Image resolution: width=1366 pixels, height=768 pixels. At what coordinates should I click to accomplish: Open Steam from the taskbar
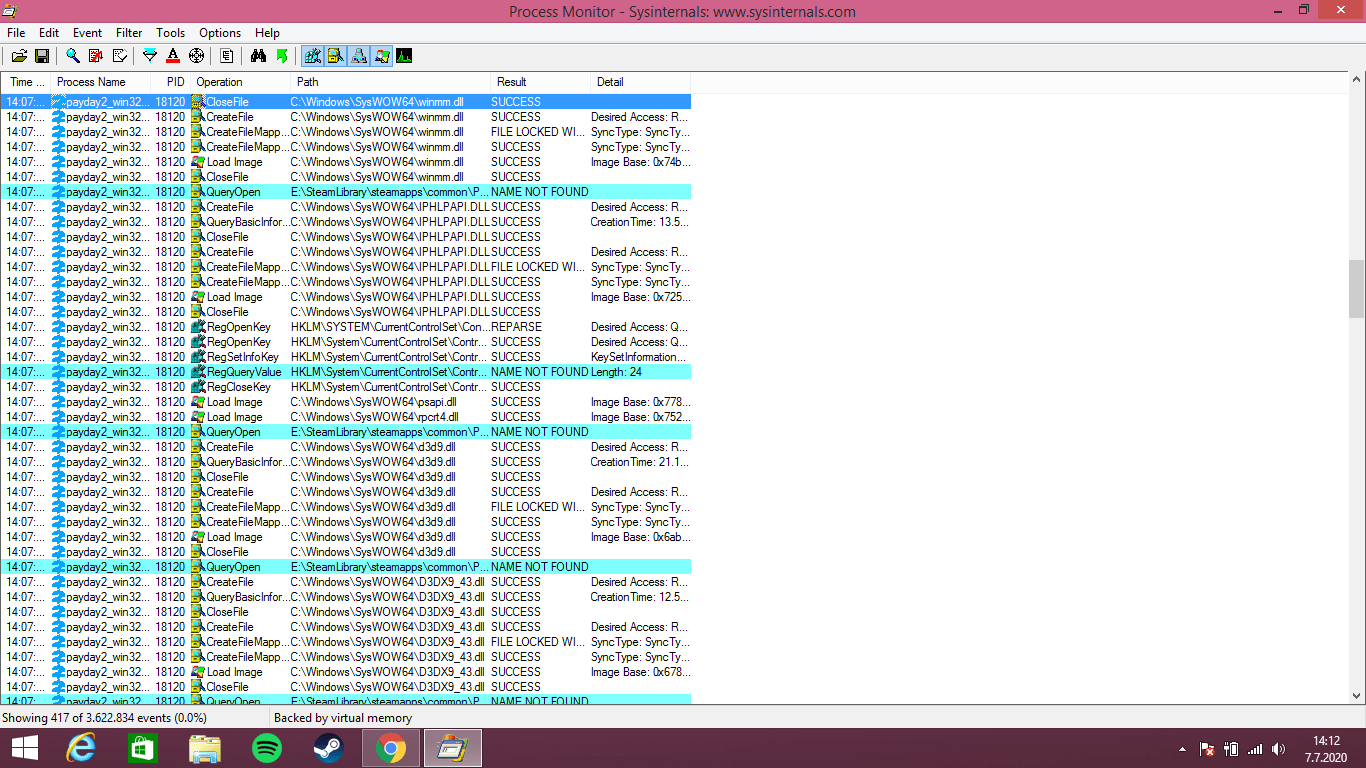click(x=328, y=748)
